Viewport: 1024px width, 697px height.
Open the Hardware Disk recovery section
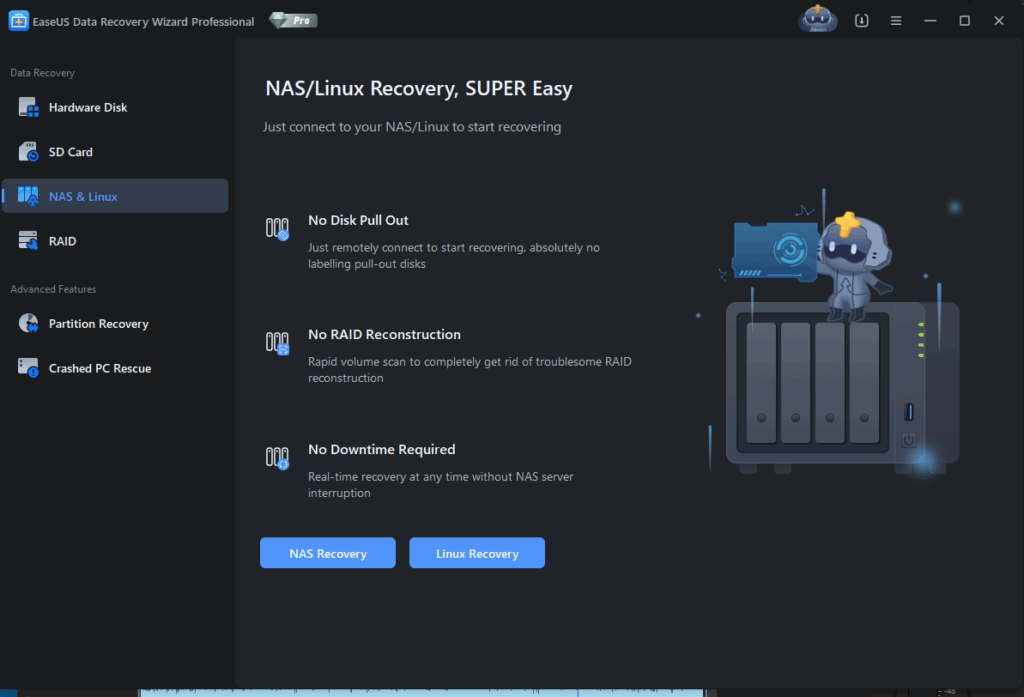pos(115,107)
